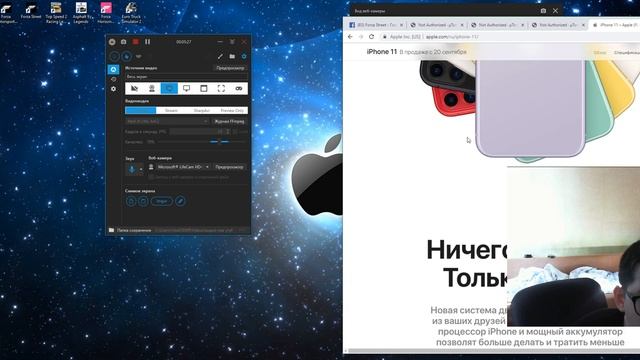Open the Microsoft LifeCam HD webcam dropdown
Viewport: 640px width, 360px height.
tap(182, 167)
